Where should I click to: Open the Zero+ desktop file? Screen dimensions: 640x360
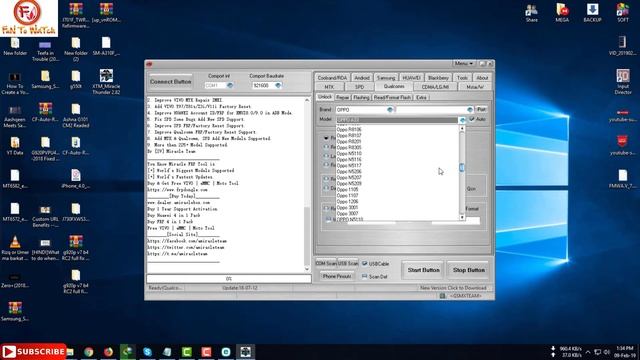click(15, 280)
